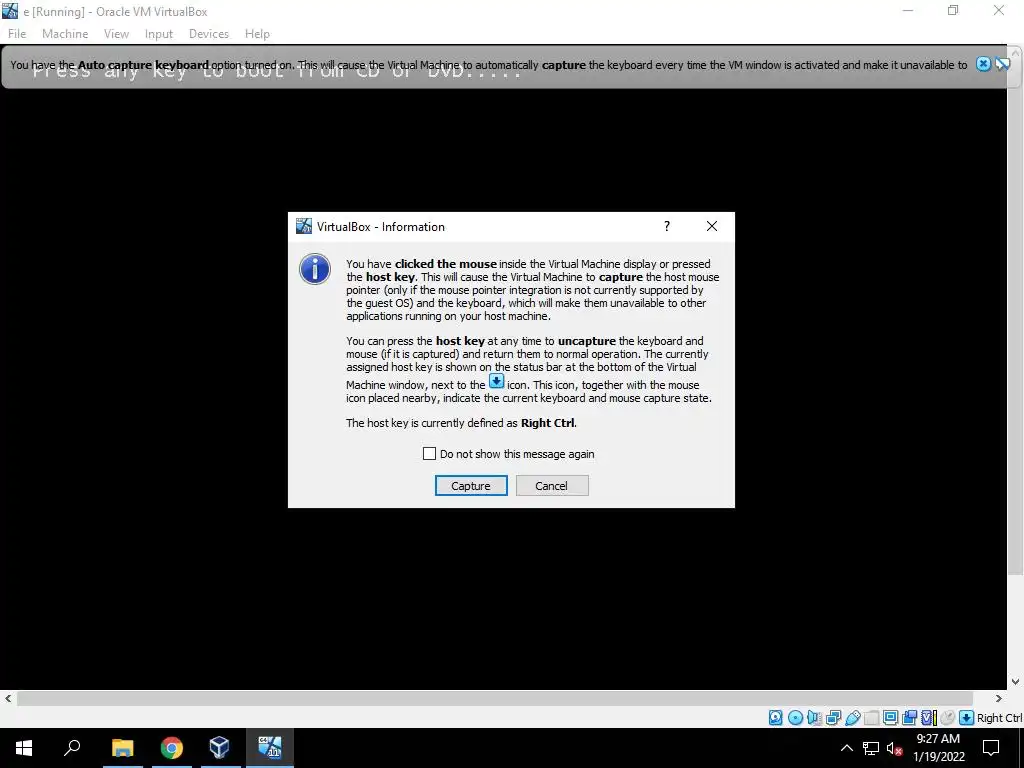Click the horizontal scrollbar right arrow
The height and width of the screenshot is (768, 1024).
pos(999,699)
